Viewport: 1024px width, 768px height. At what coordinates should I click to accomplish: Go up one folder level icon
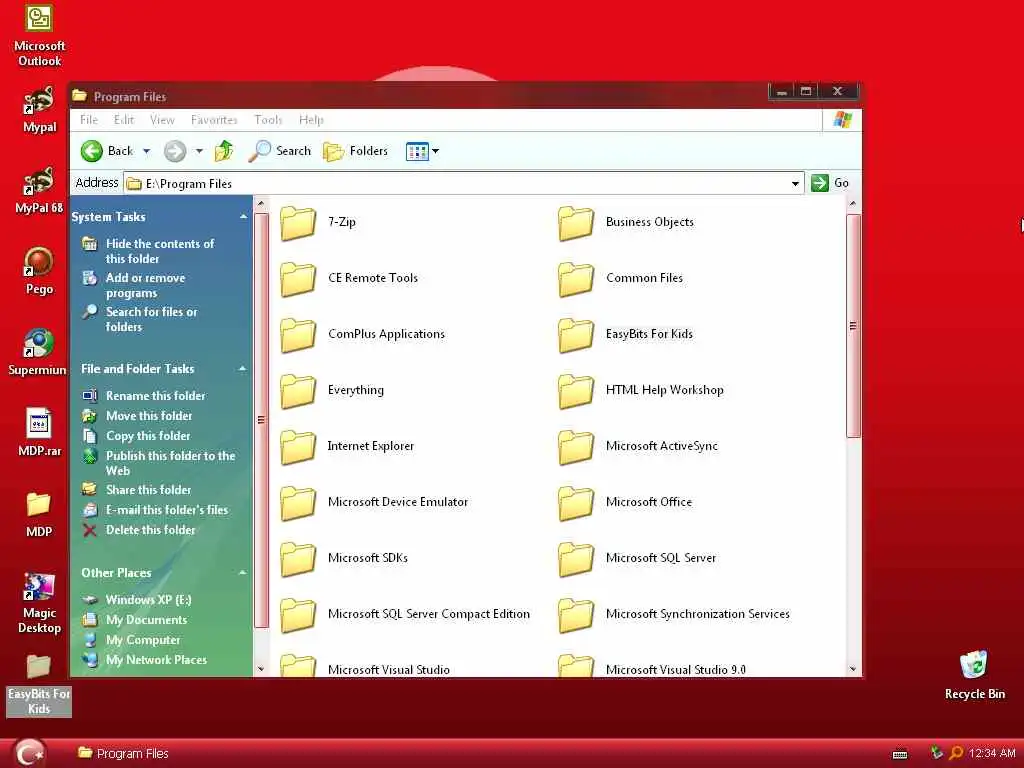click(x=224, y=151)
